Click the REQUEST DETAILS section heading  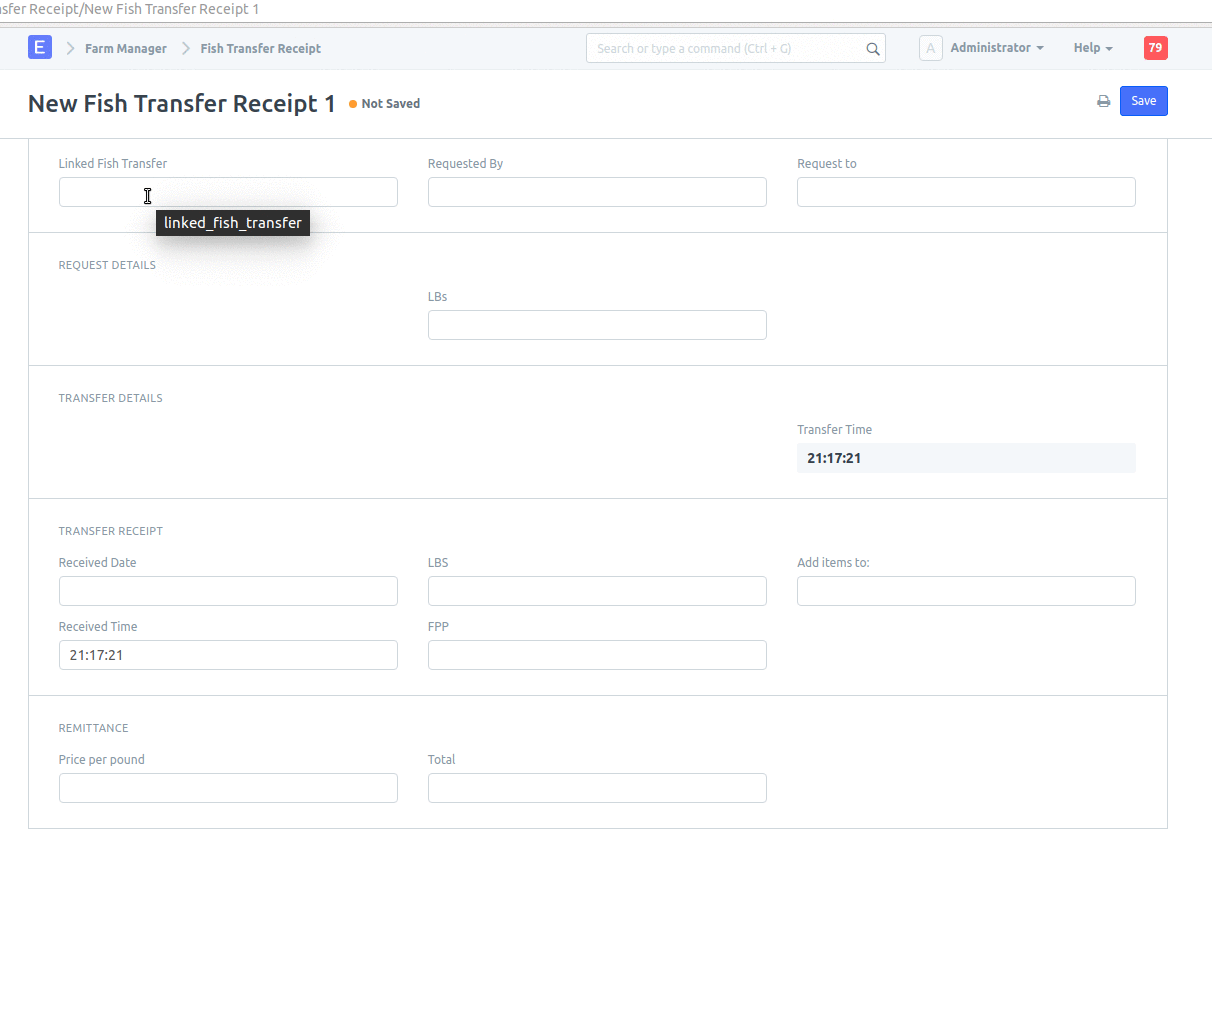(107, 265)
